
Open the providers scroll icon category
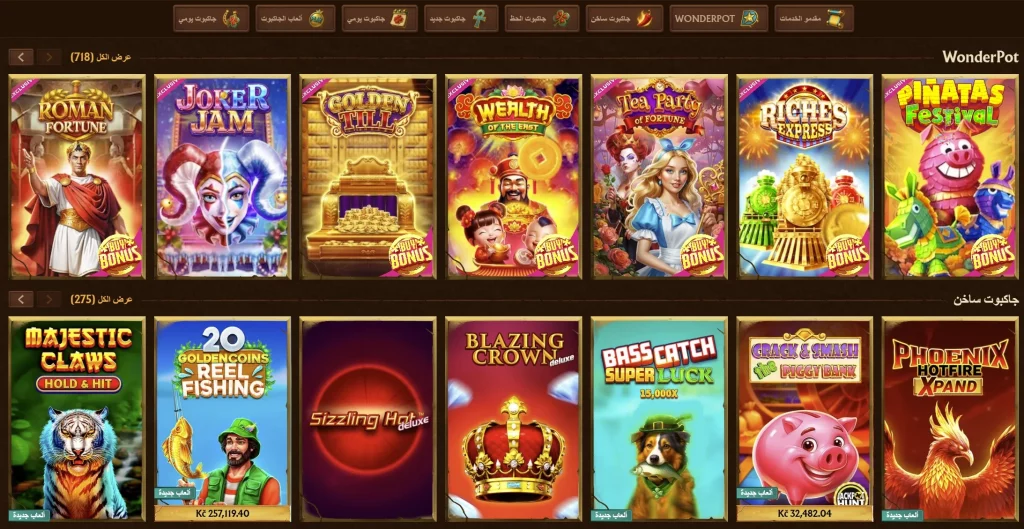point(814,18)
